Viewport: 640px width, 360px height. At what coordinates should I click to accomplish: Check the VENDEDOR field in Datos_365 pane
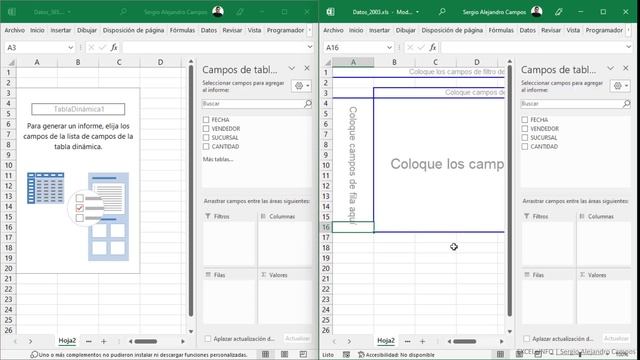[x=206, y=129]
